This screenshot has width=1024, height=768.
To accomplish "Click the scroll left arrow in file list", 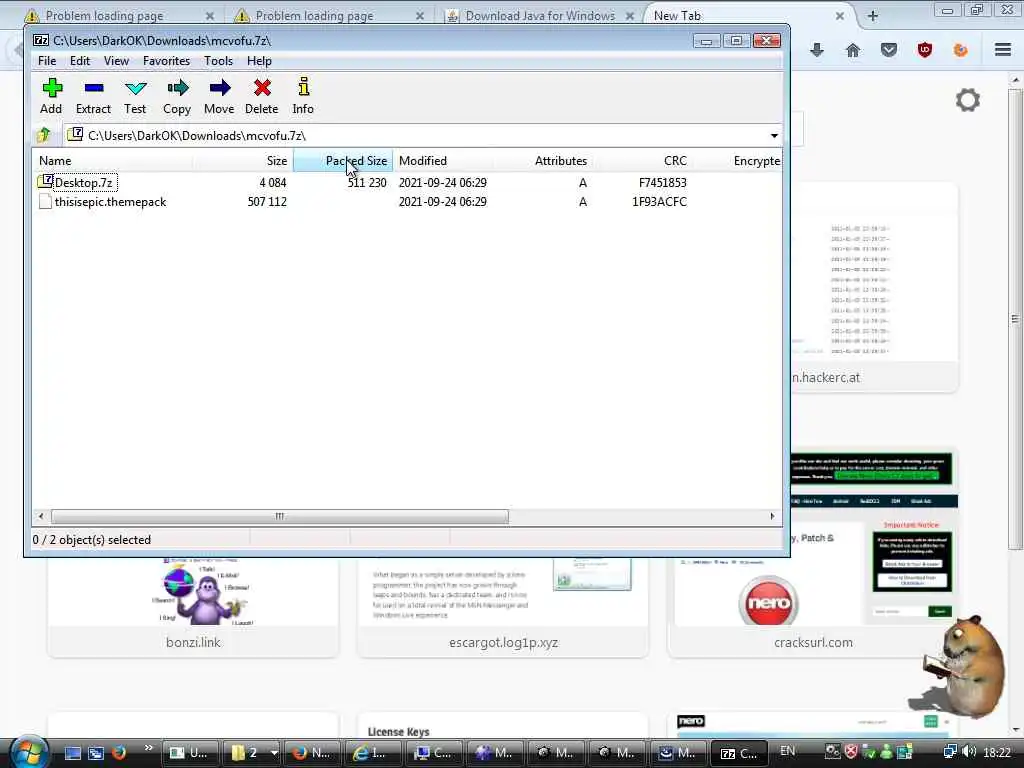I will [x=41, y=516].
